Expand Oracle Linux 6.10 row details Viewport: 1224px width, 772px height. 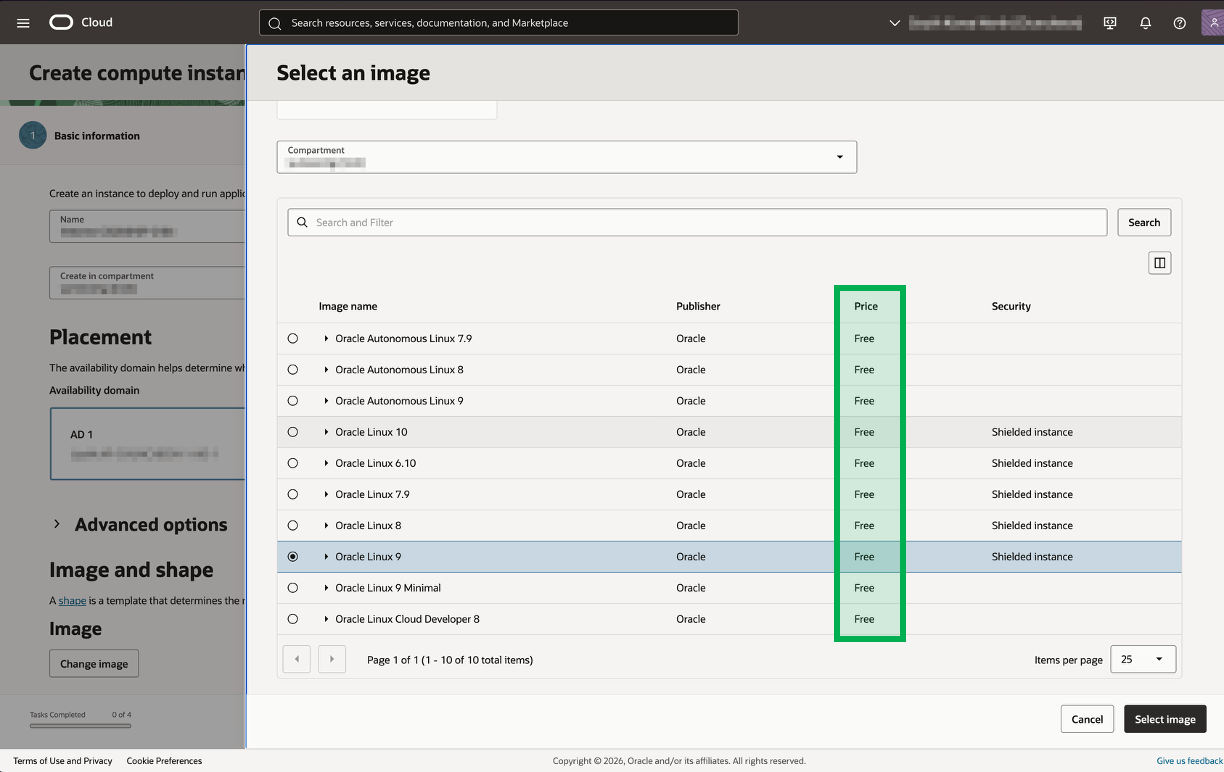click(x=326, y=463)
